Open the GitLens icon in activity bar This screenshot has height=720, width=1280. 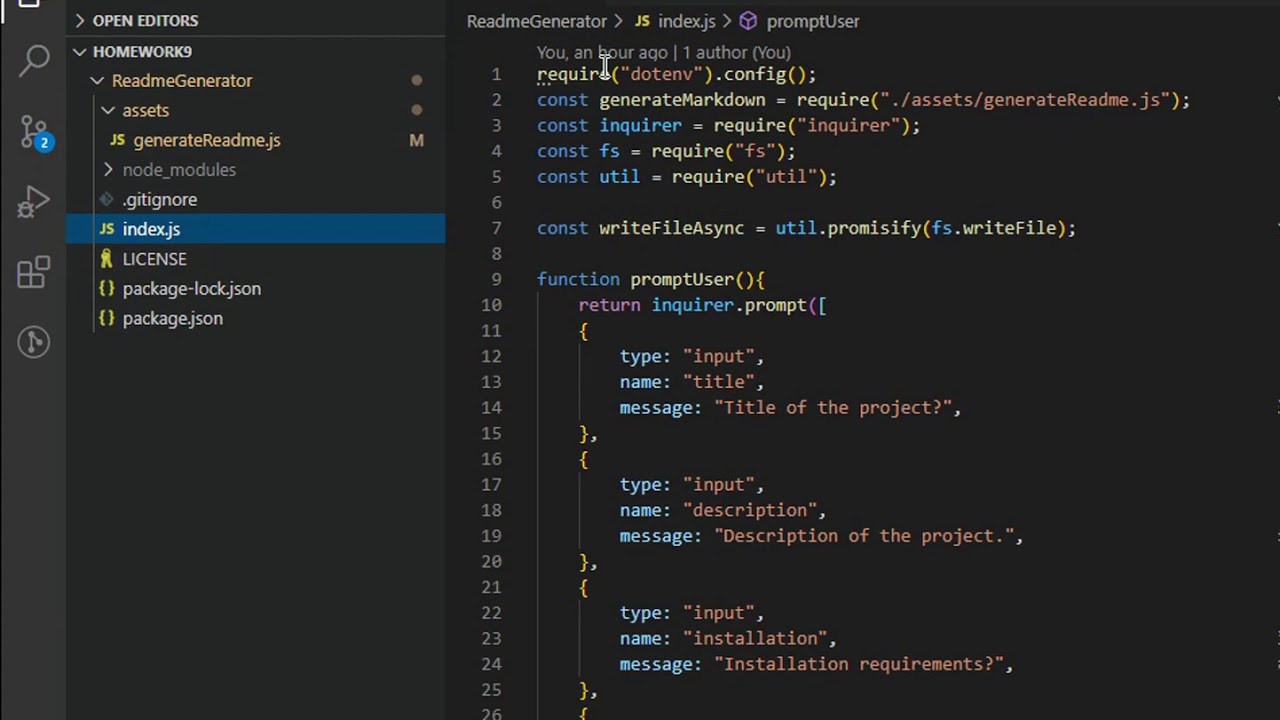[34, 342]
